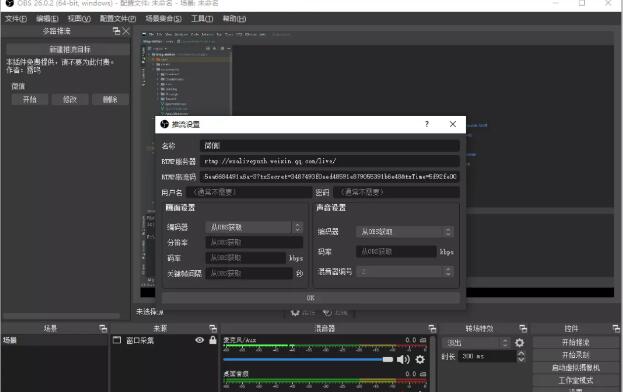The height and width of the screenshot is (392, 623).
Task: Click the 用户名 input field
Action: (249, 192)
